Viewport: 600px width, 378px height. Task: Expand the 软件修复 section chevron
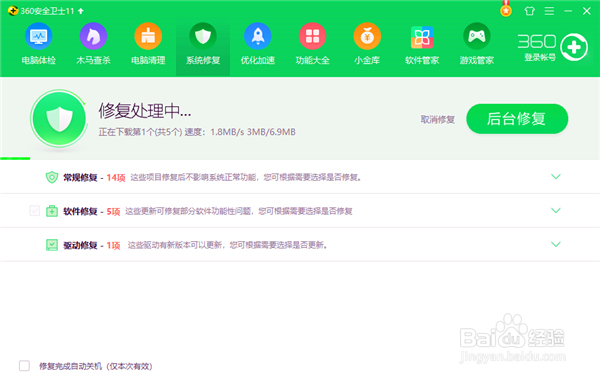click(x=556, y=210)
